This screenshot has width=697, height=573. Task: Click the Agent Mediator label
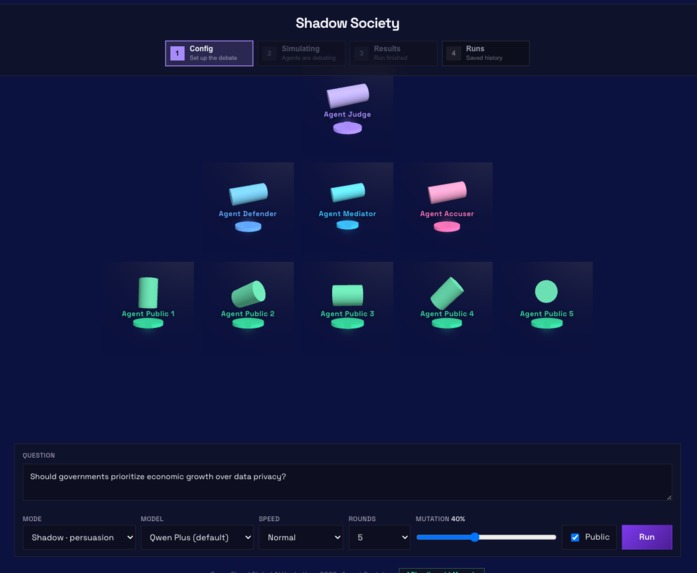pyautogui.click(x=347, y=214)
